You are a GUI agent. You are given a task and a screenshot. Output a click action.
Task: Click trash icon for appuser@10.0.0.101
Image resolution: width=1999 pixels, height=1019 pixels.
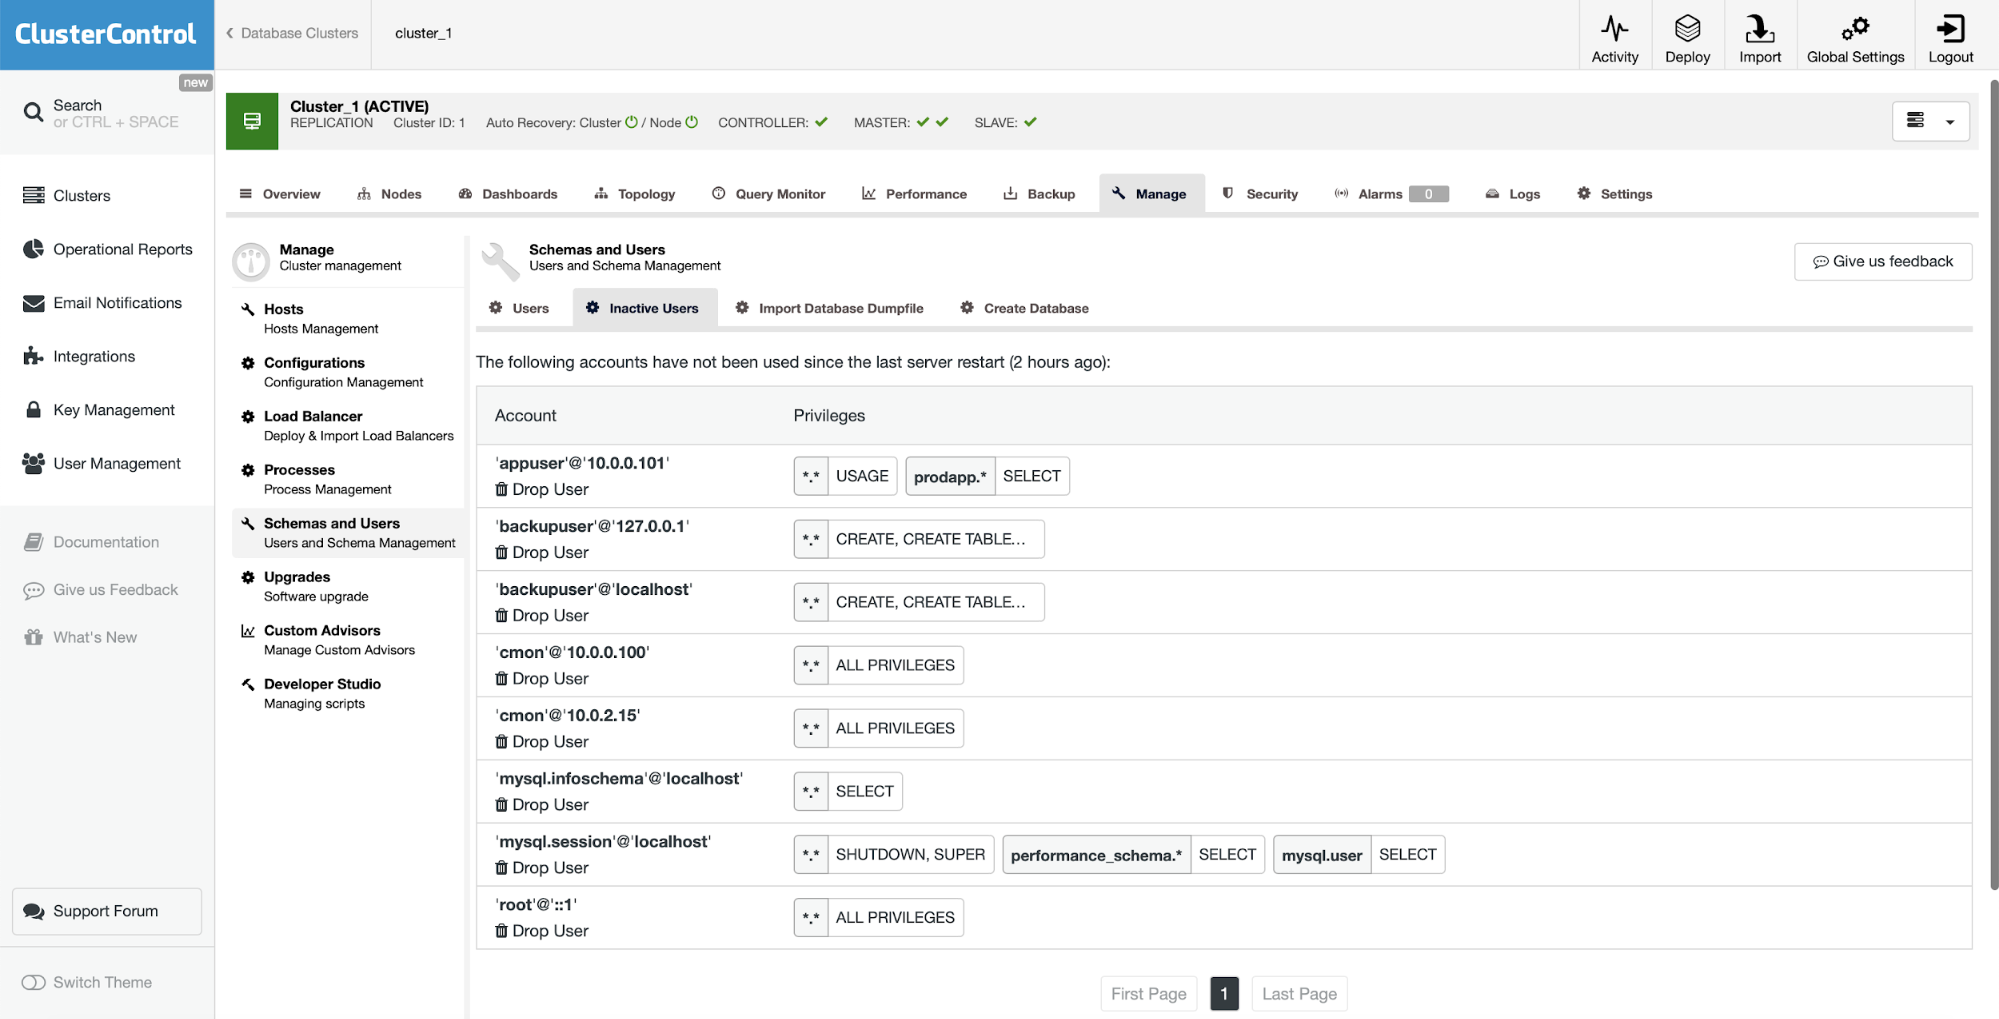pyautogui.click(x=501, y=489)
